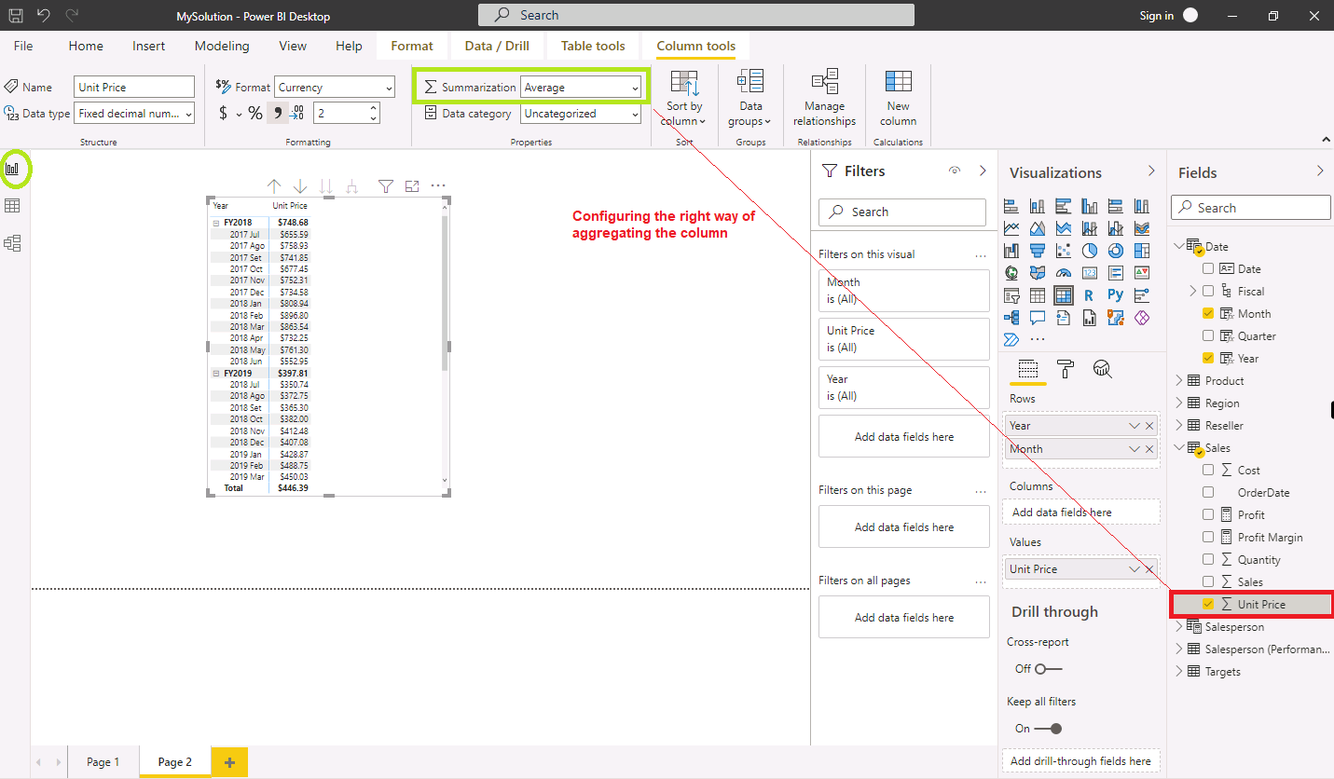The image size is (1334, 779).
Task: Open the Data category dropdown
Action: (581, 114)
